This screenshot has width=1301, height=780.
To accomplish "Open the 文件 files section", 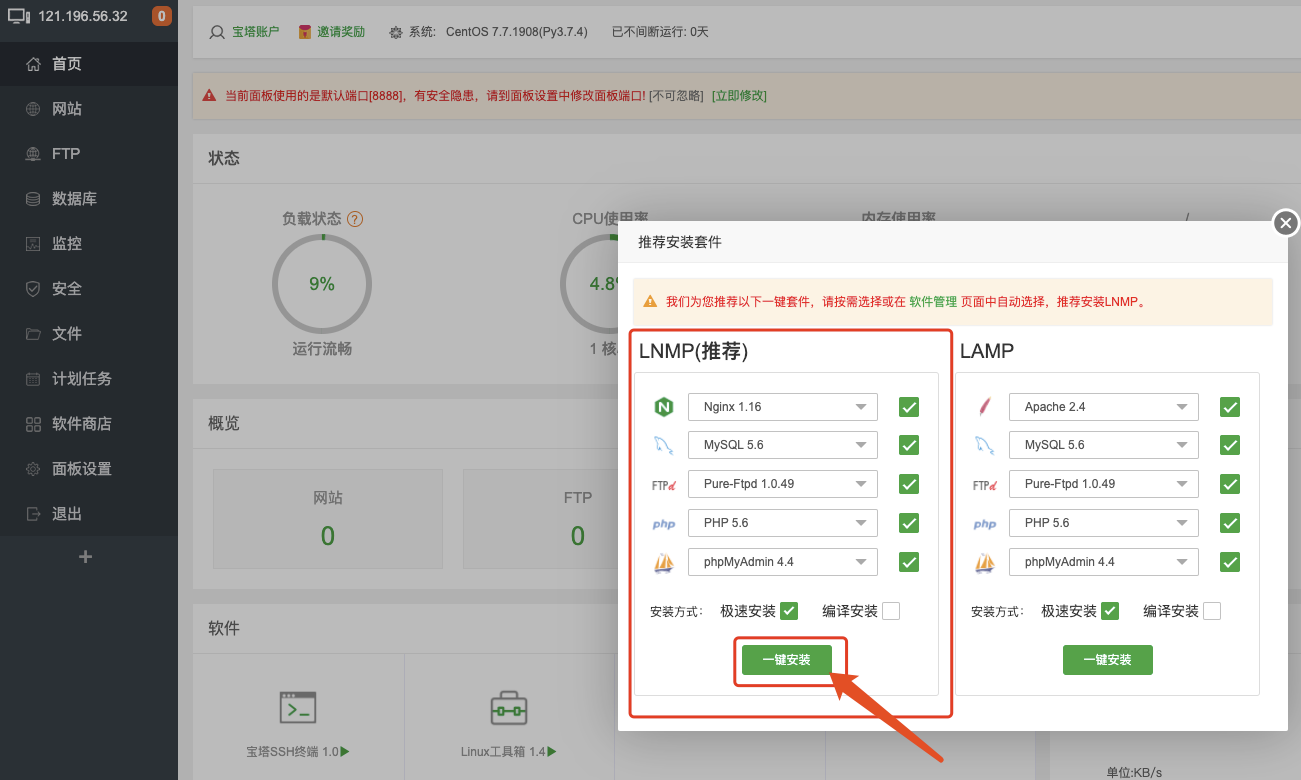I will [89, 334].
